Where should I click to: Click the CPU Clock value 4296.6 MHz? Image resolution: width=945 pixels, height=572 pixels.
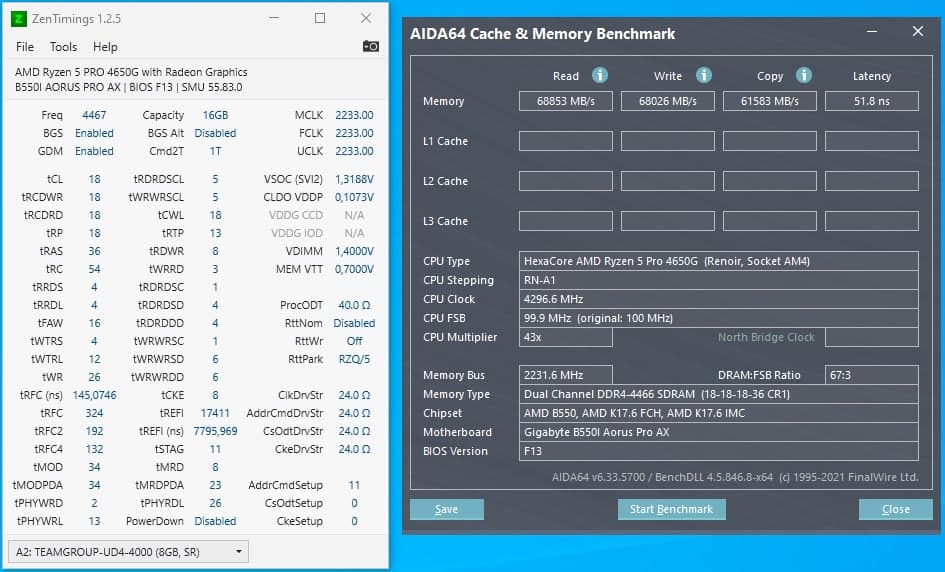click(718, 299)
